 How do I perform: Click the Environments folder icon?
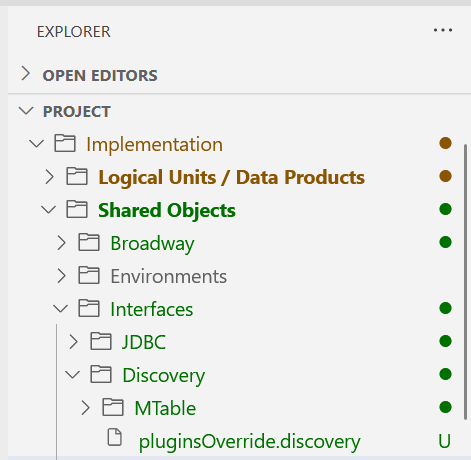click(89, 275)
